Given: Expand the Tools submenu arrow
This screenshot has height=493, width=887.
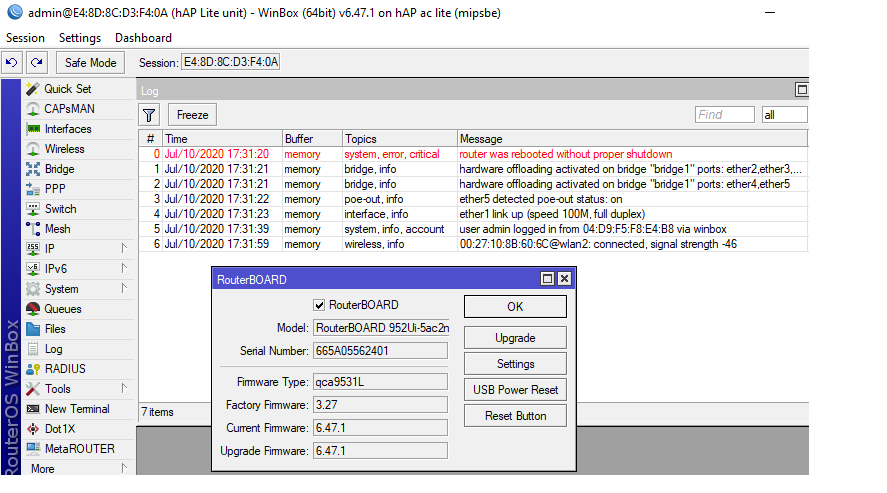Looking at the screenshot, I should [124, 388].
